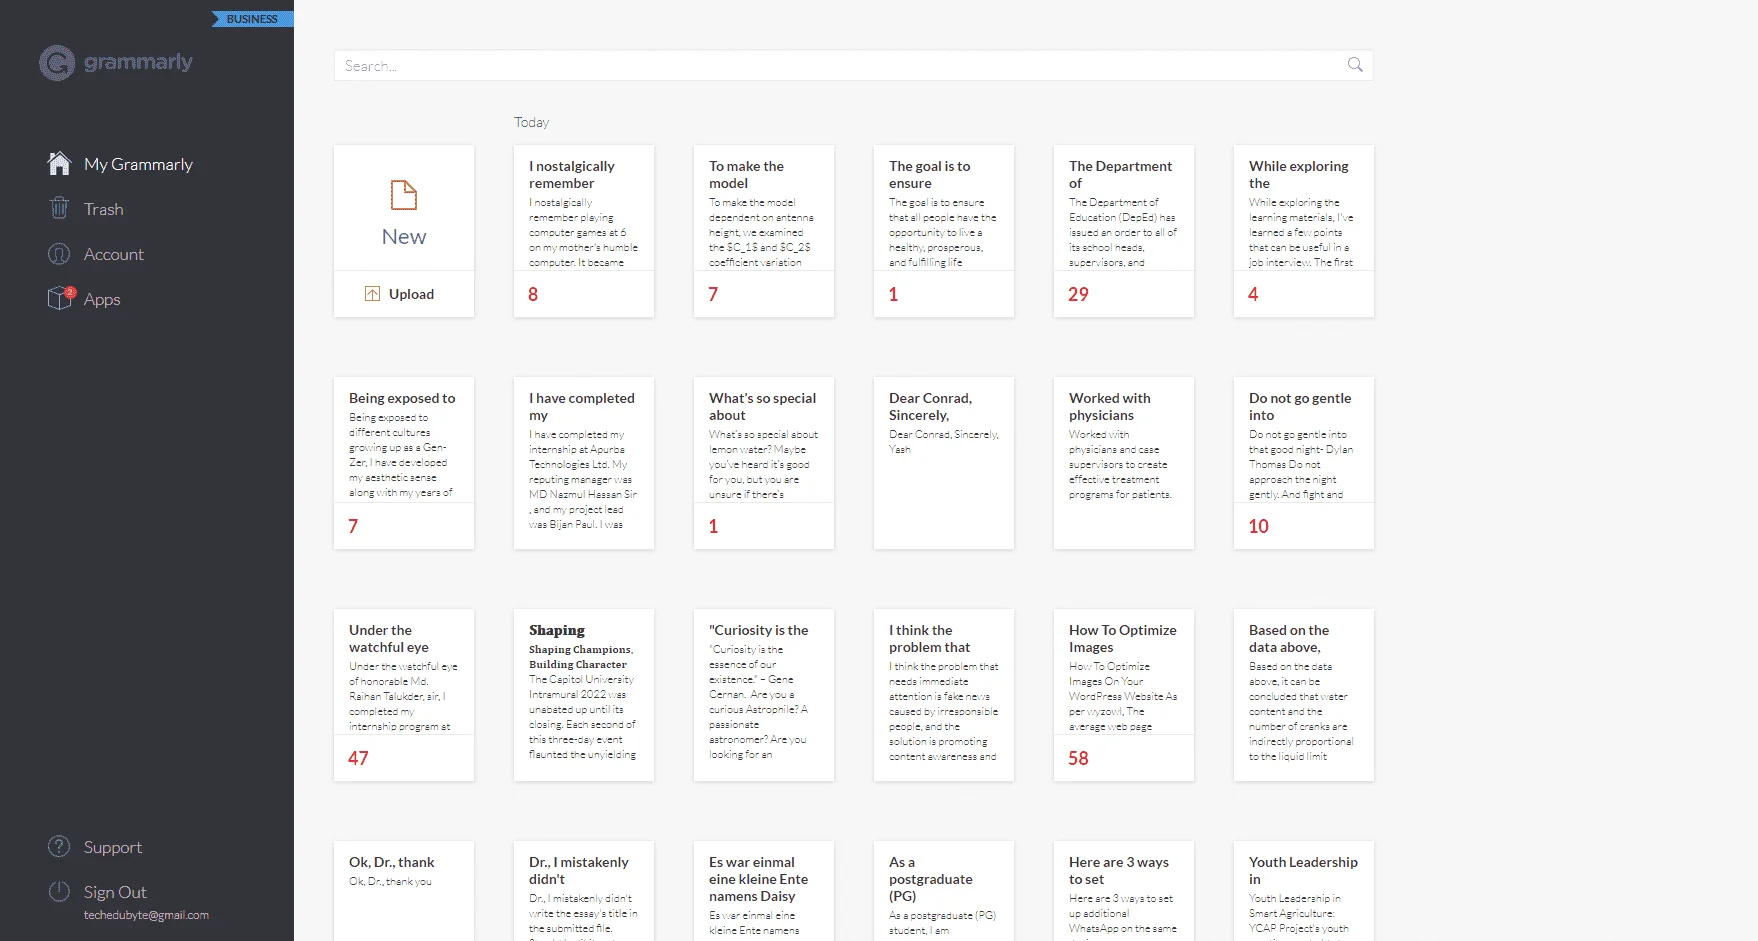The height and width of the screenshot is (941, 1758).
Task: Open the 'Do not go gentle into' document
Action: pyautogui.click(x=1304, y=463)
